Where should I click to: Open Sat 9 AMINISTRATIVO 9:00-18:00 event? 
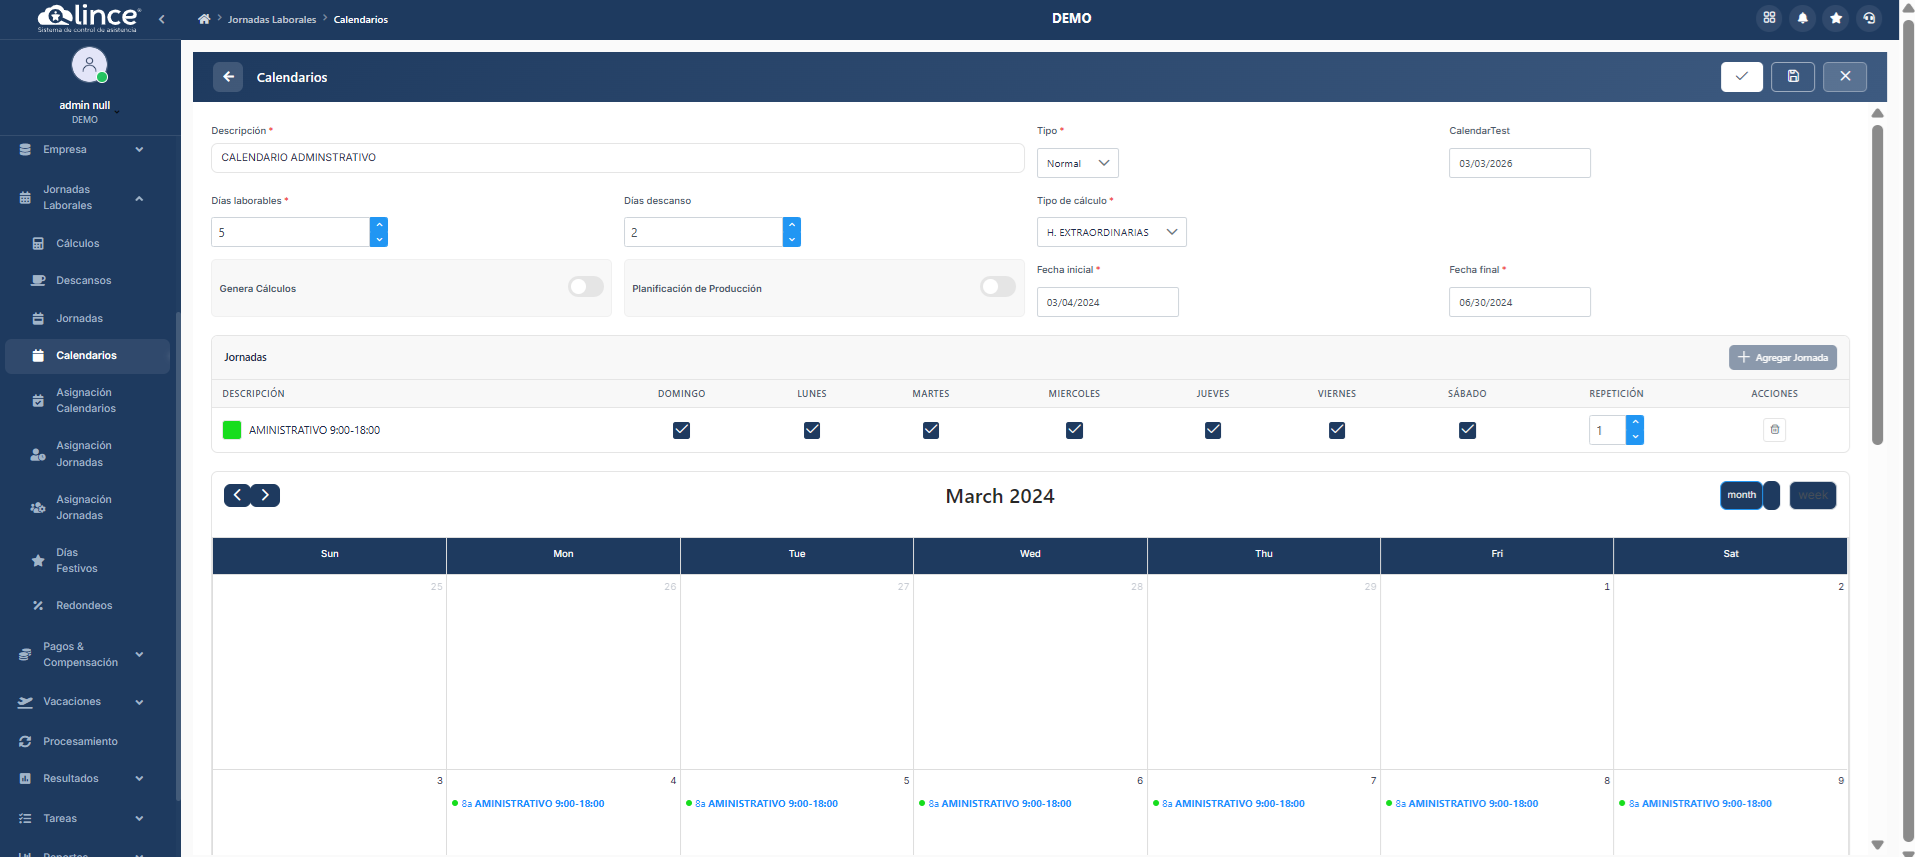click(1697, 803)
